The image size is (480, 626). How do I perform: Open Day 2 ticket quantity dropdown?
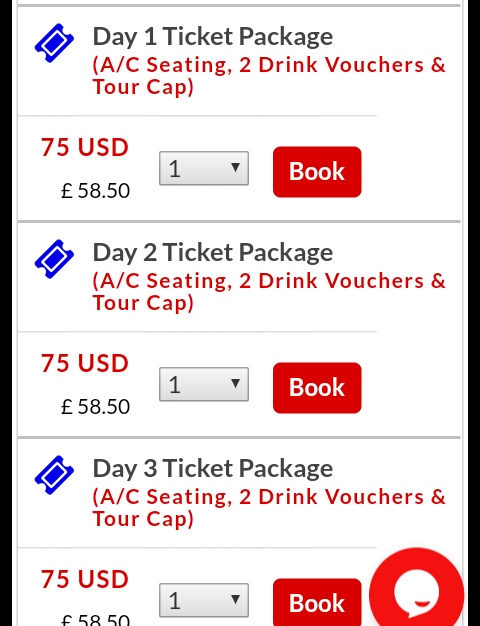coord(204,384)
